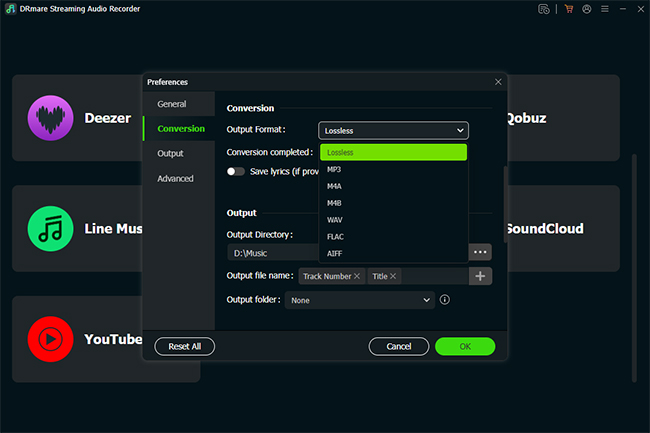Remove the Title tag from file name
This screenshot has width=650, height=433.
[393, 276]
